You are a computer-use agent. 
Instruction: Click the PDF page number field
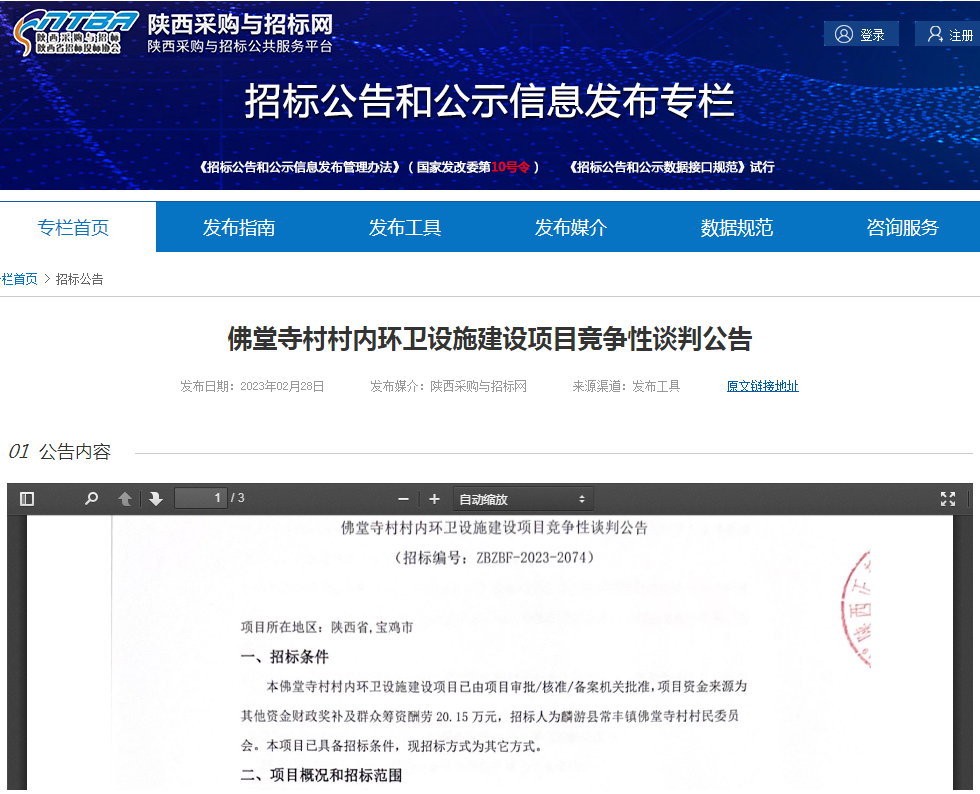coord(200,498)
